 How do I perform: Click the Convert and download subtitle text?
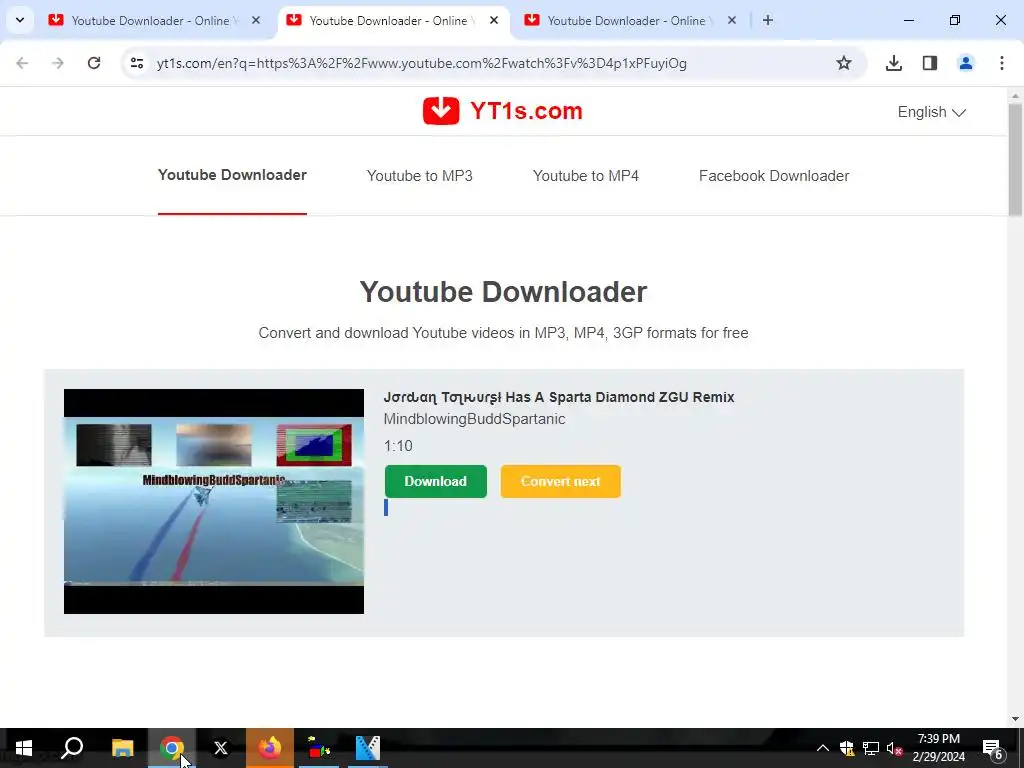coord(504,333)
